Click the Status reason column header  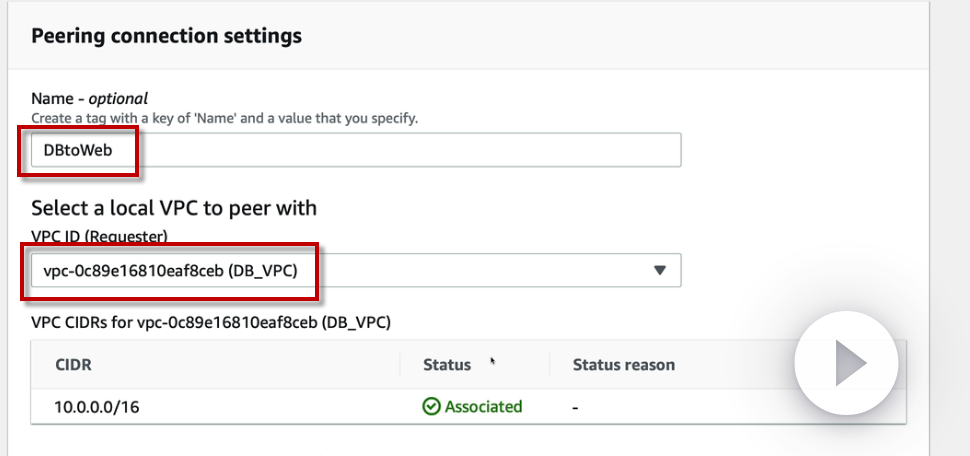(x=623, y=365)
